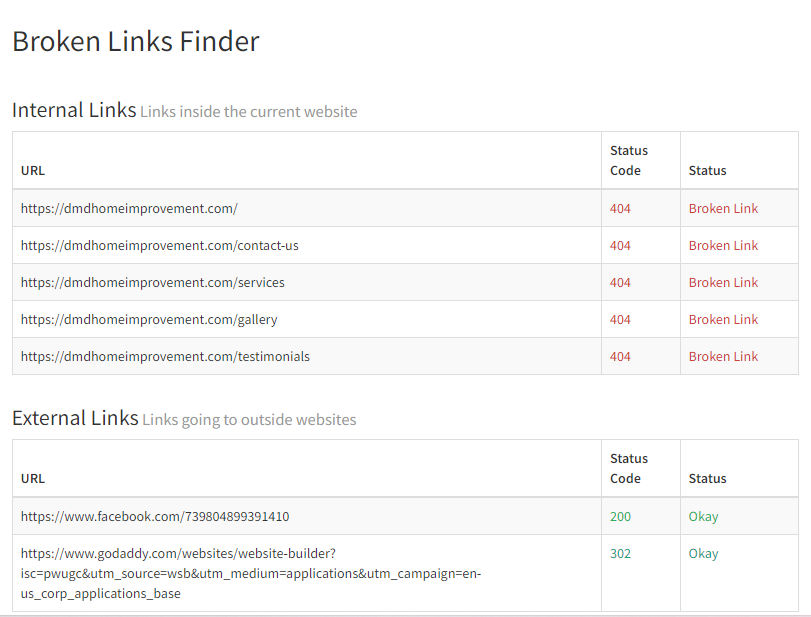Click the External Links section heading

click(x=75, y=418)
